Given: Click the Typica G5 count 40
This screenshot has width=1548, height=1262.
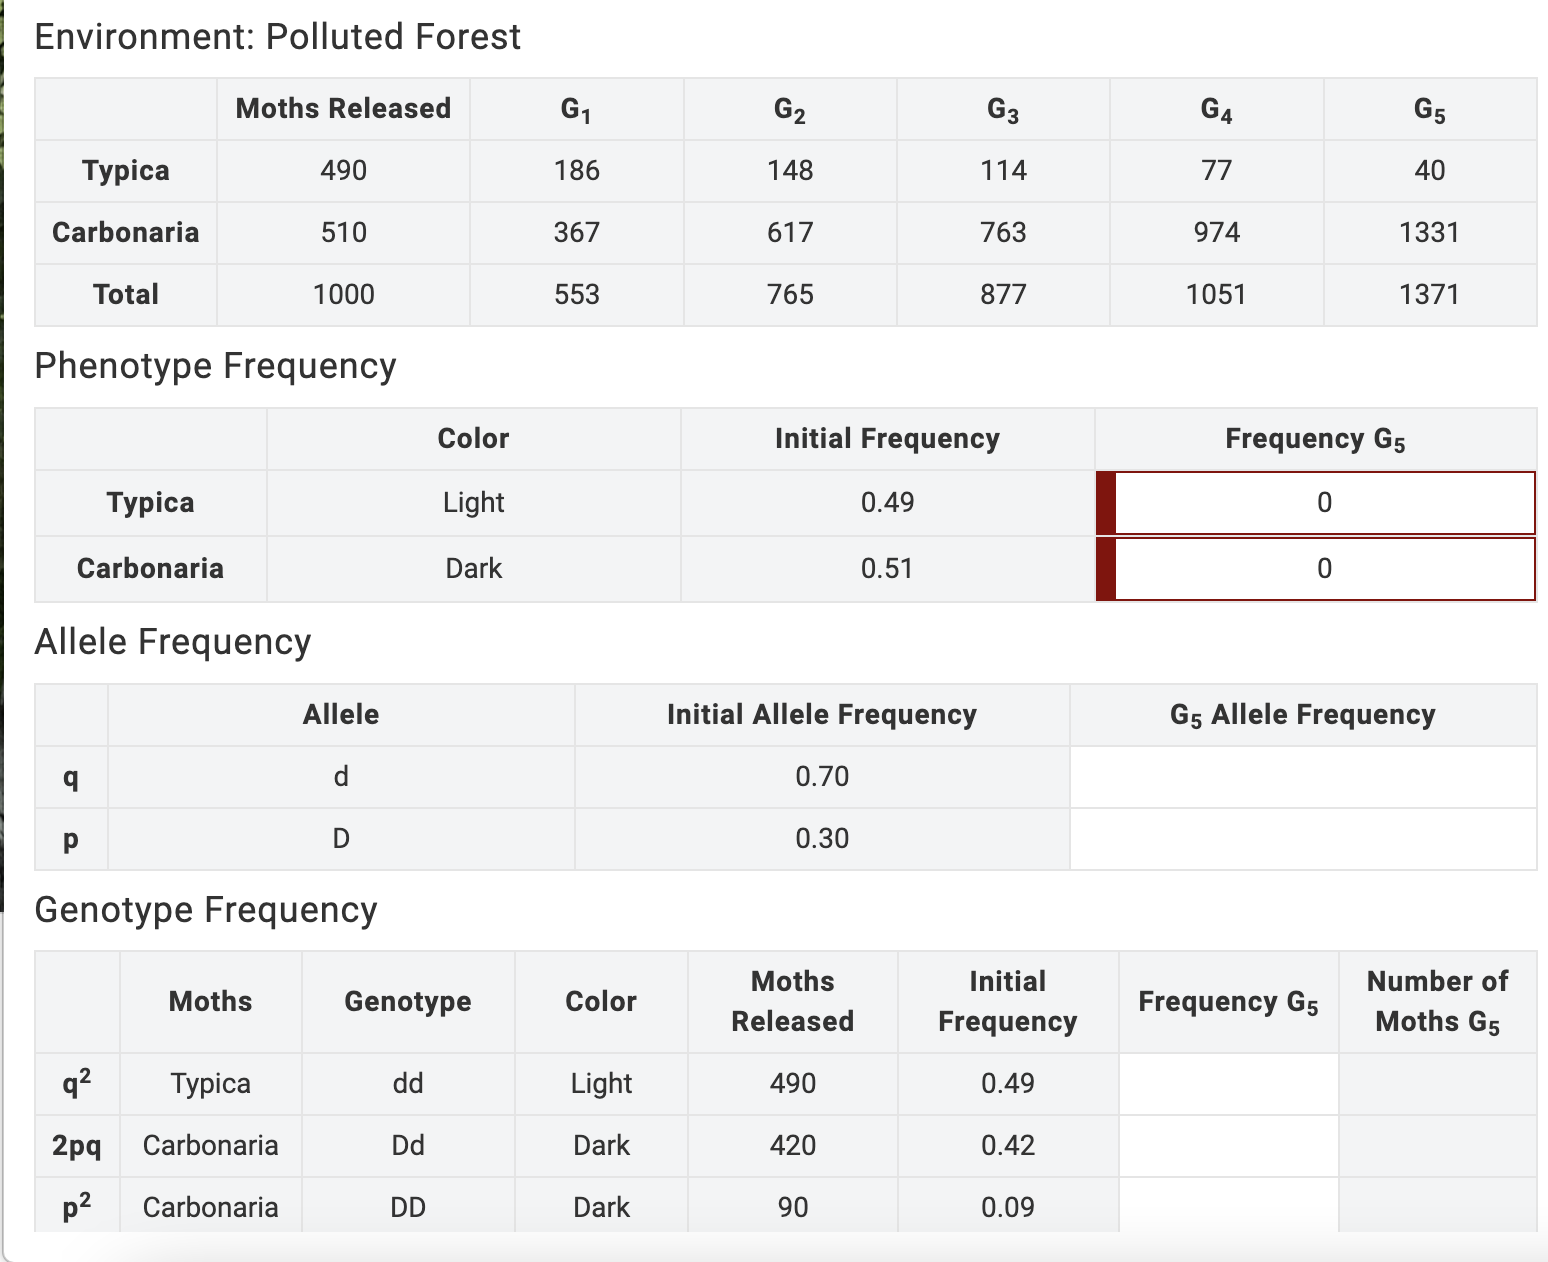Looking at the screenshot, I should pyautogui.click(x=1429, y=171).
